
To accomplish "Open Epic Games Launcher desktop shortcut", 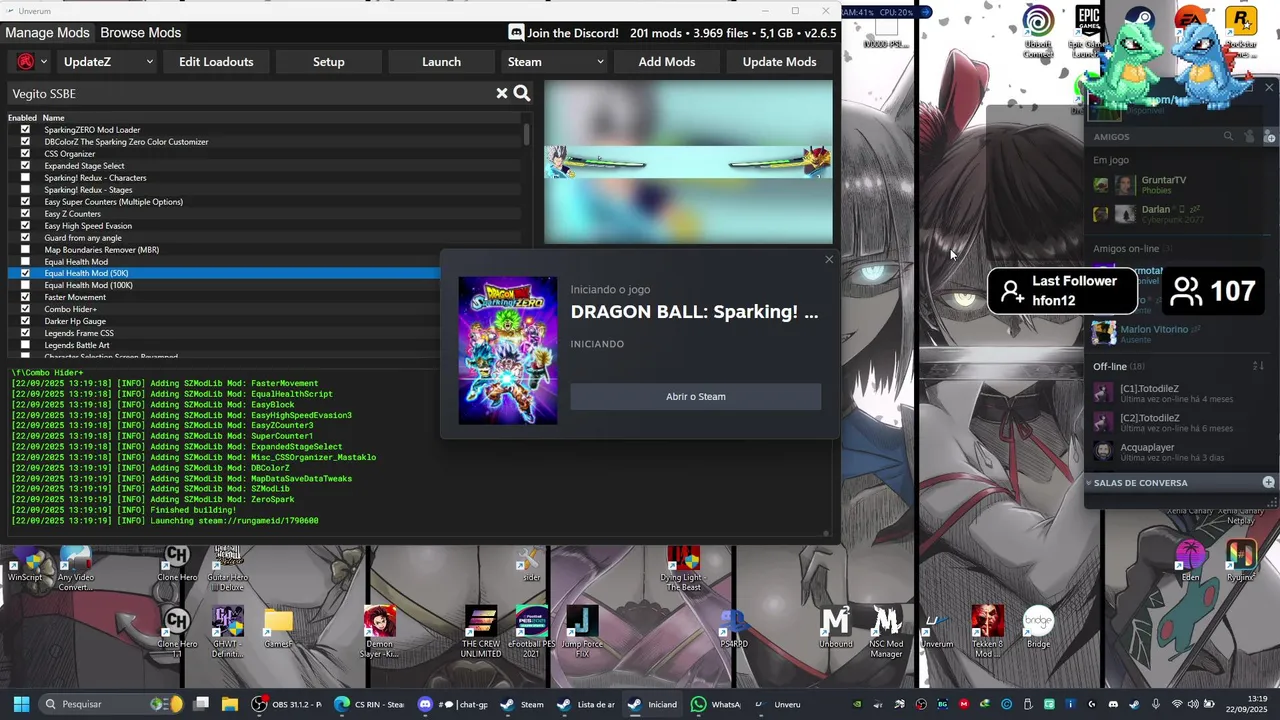I will pos(1088,32).
